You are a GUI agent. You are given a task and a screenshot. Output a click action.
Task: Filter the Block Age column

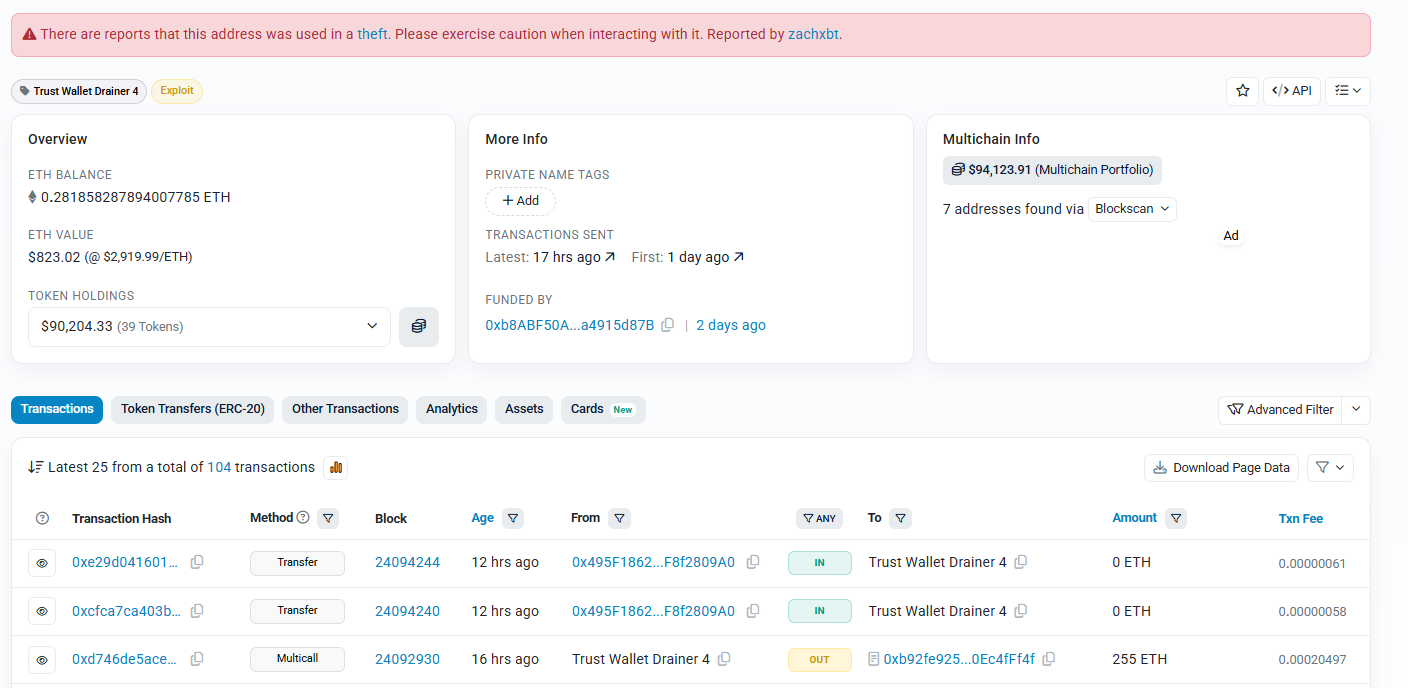513,518
